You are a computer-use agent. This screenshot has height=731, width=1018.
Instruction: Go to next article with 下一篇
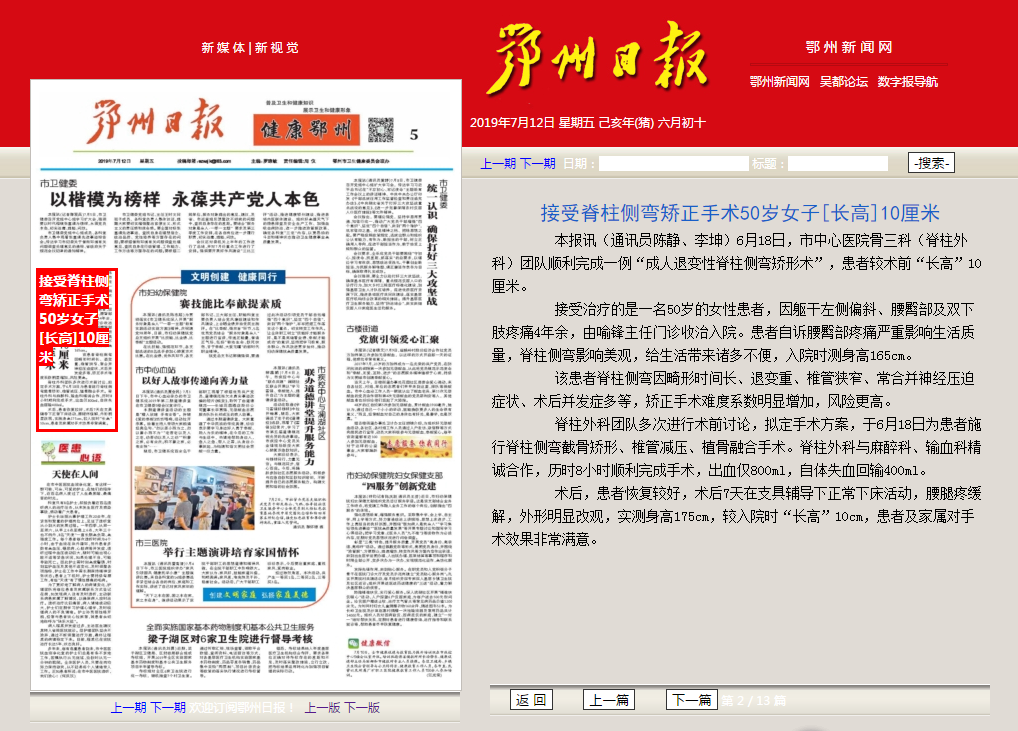coord(691,700)
